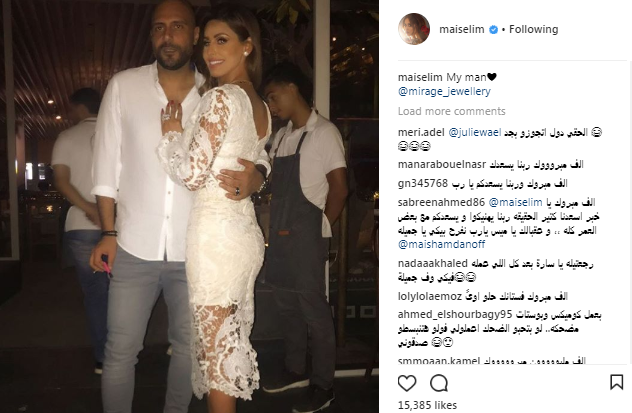The image size is (632, 413).
Task: Visit sabreenahmed86's profile
Action: coord(441,202)
